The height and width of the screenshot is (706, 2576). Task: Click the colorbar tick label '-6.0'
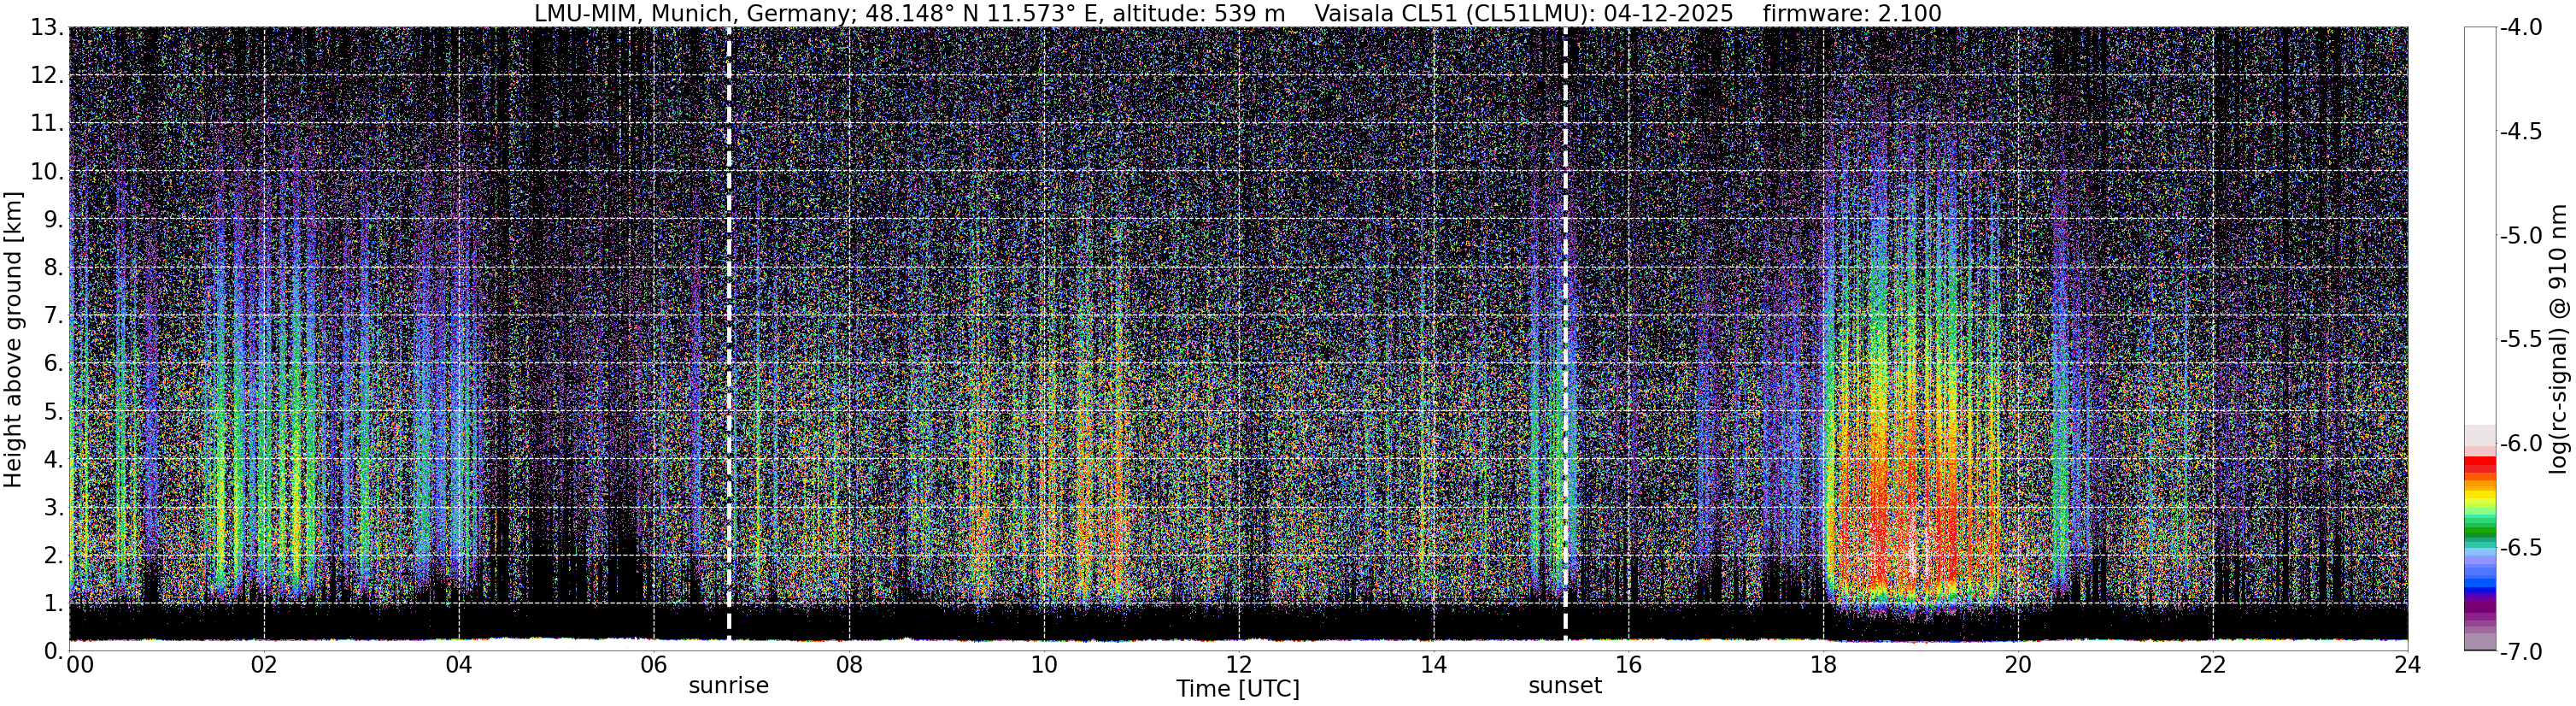[2521, 444]
